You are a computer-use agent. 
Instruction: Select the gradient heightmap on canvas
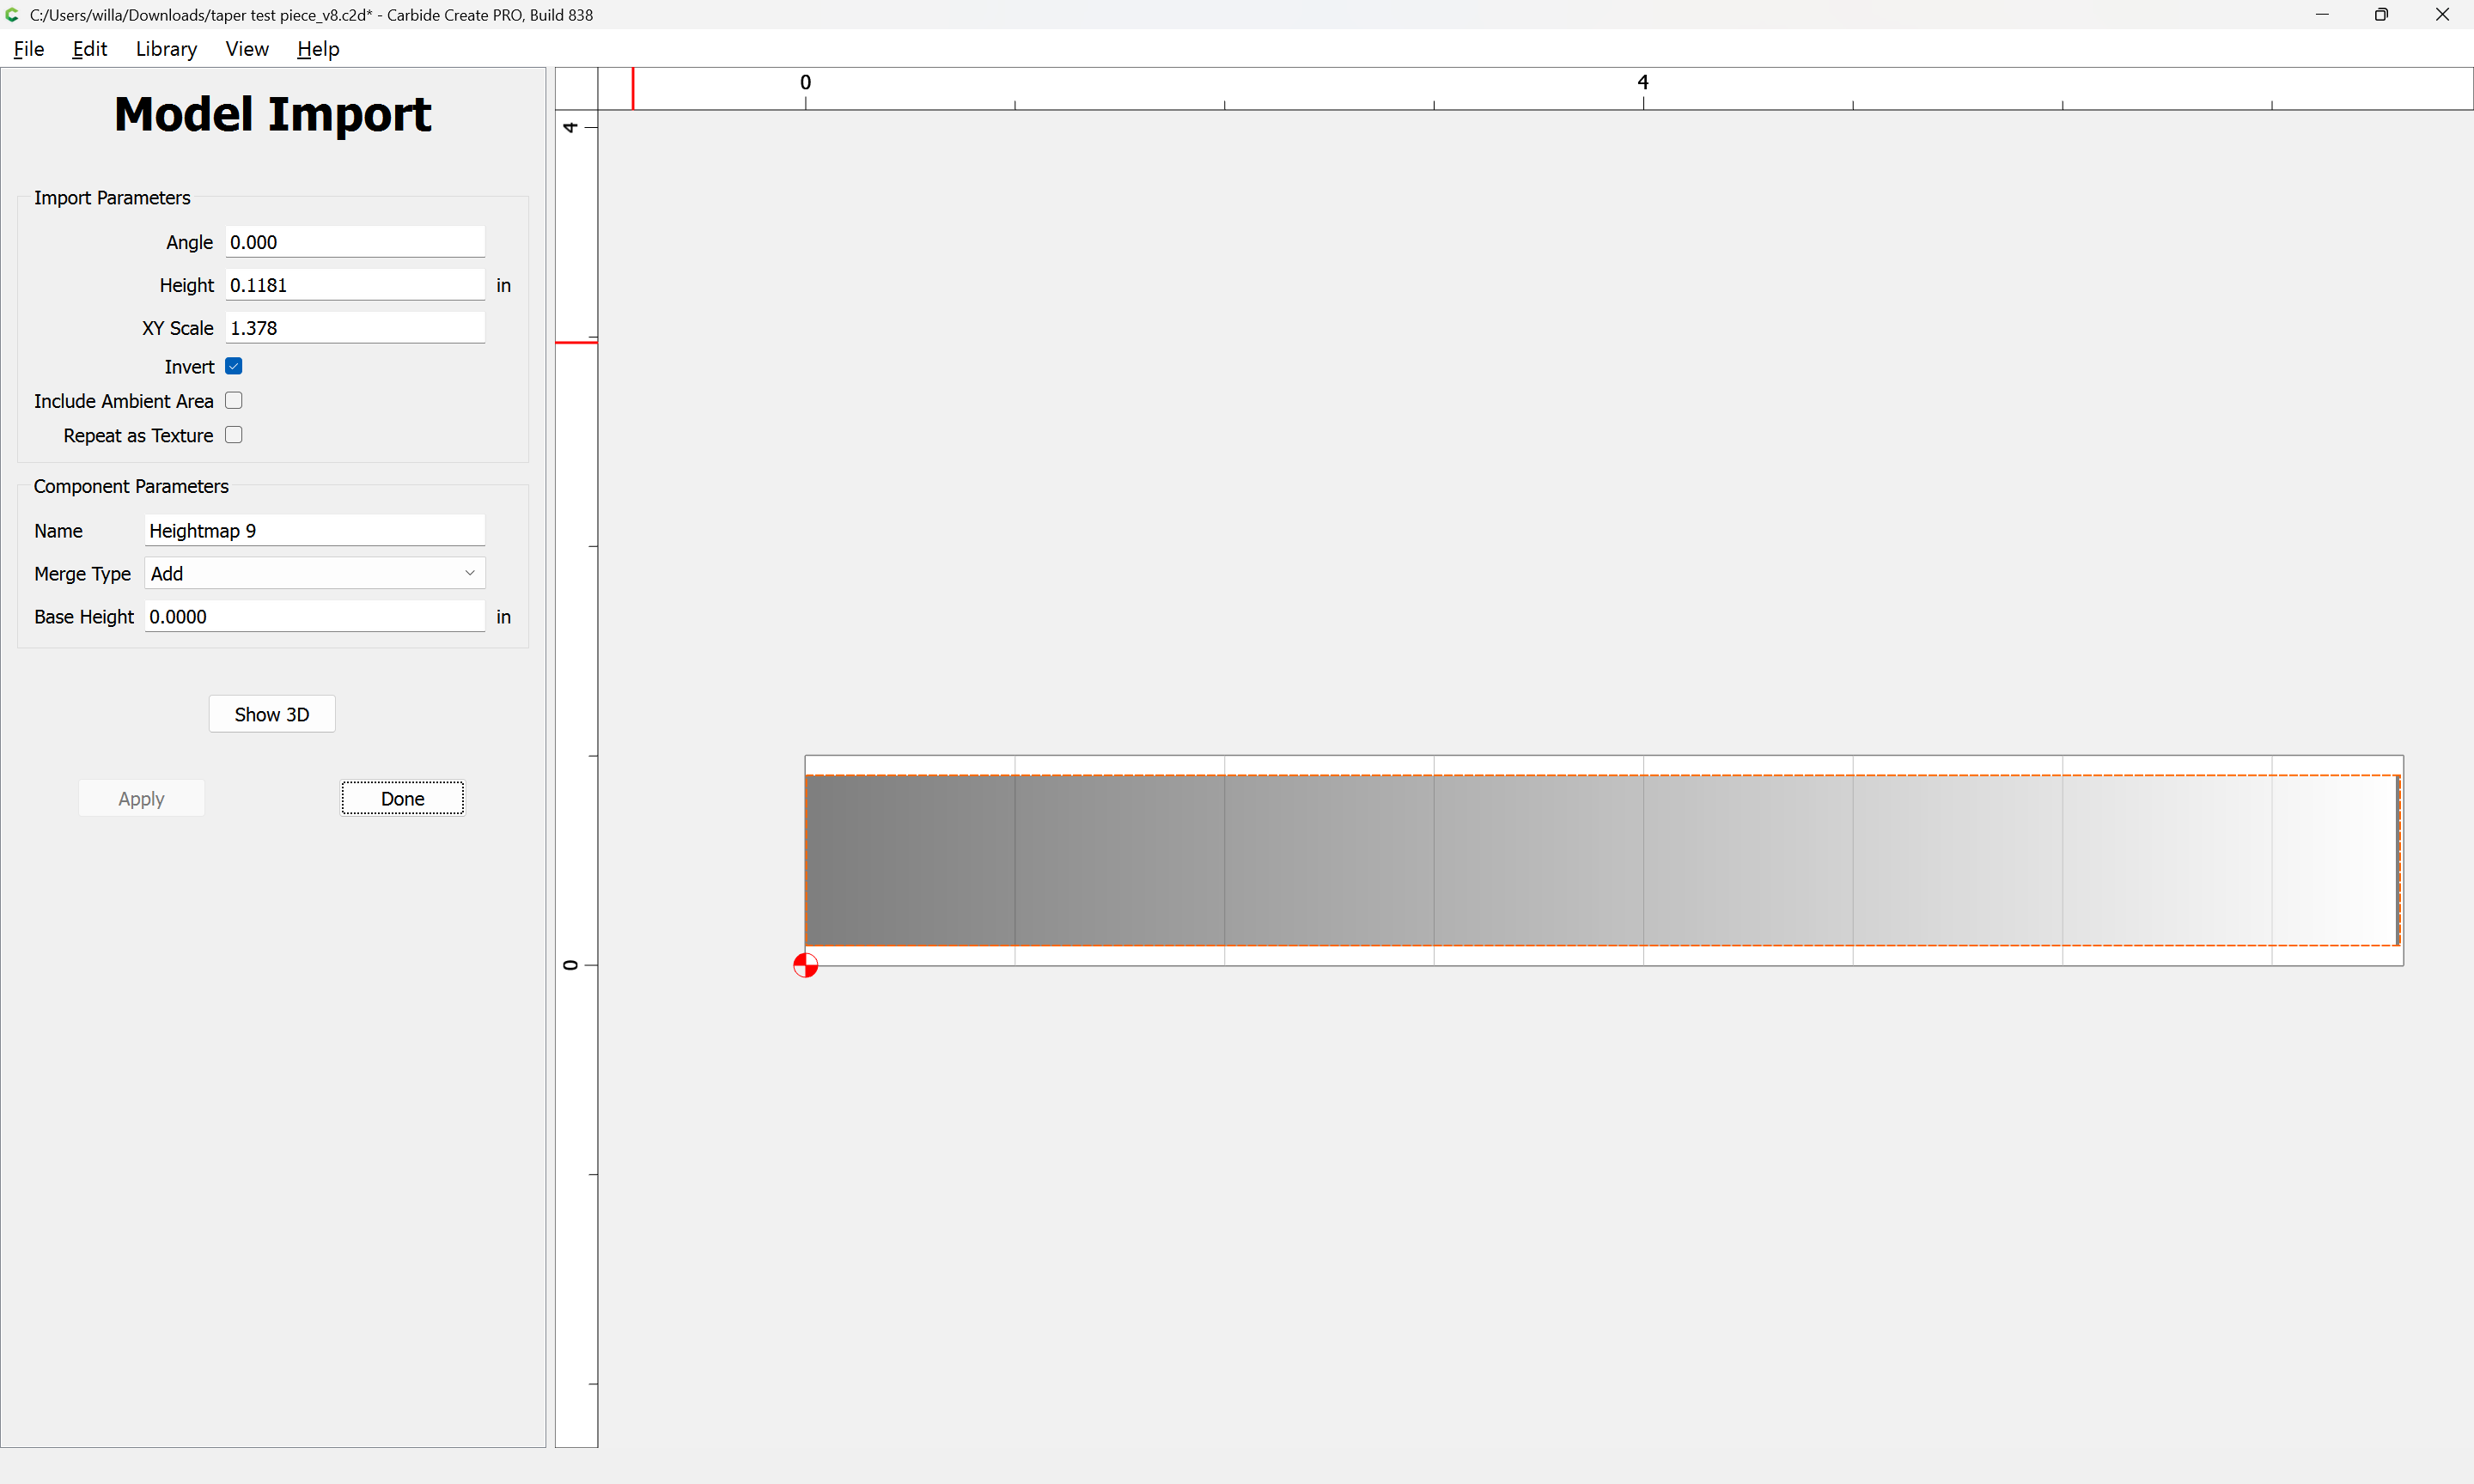click(1600, 860)
